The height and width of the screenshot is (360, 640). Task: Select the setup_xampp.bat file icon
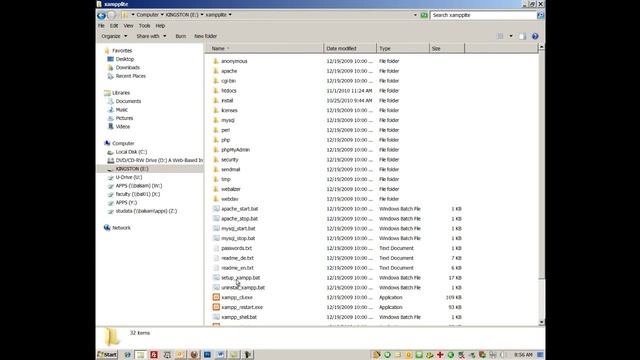click(216, 278)
